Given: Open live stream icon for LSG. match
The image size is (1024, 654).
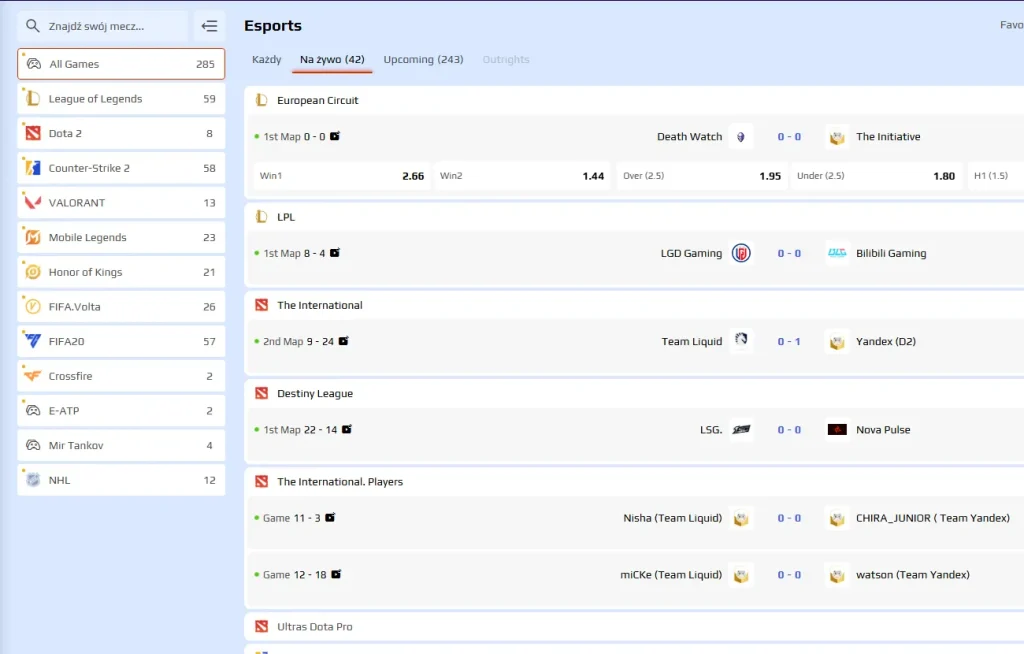Looking at the screenshot, I should 347,429.
